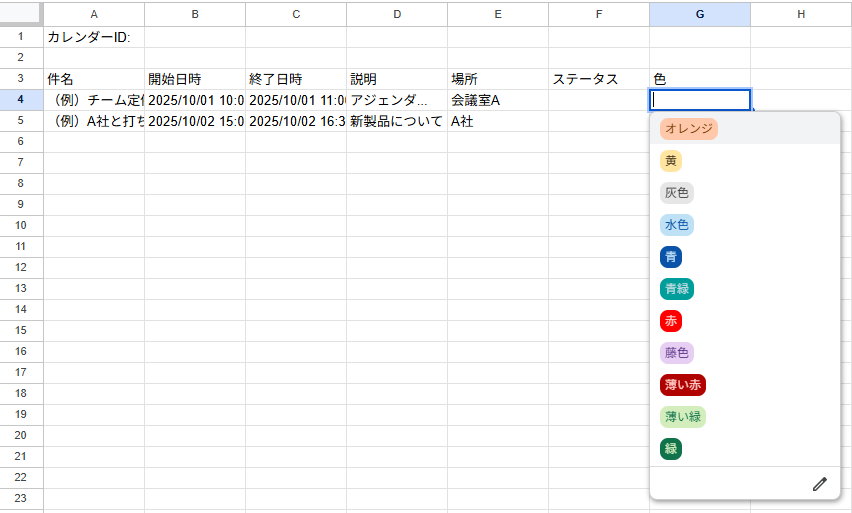Select the 水色 dropdown option

pyautogui.click(x=677, y=225)
